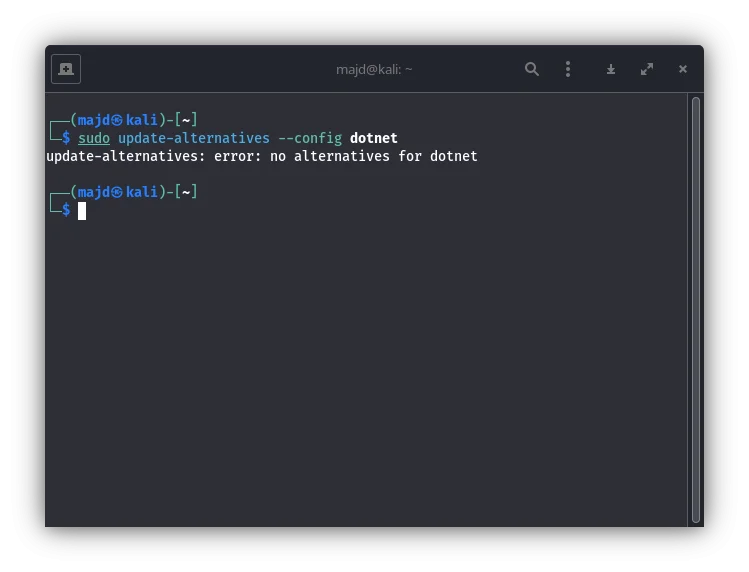Click the vertical scrollbar in the terminal
749x572 pixels.
(696, 310)
